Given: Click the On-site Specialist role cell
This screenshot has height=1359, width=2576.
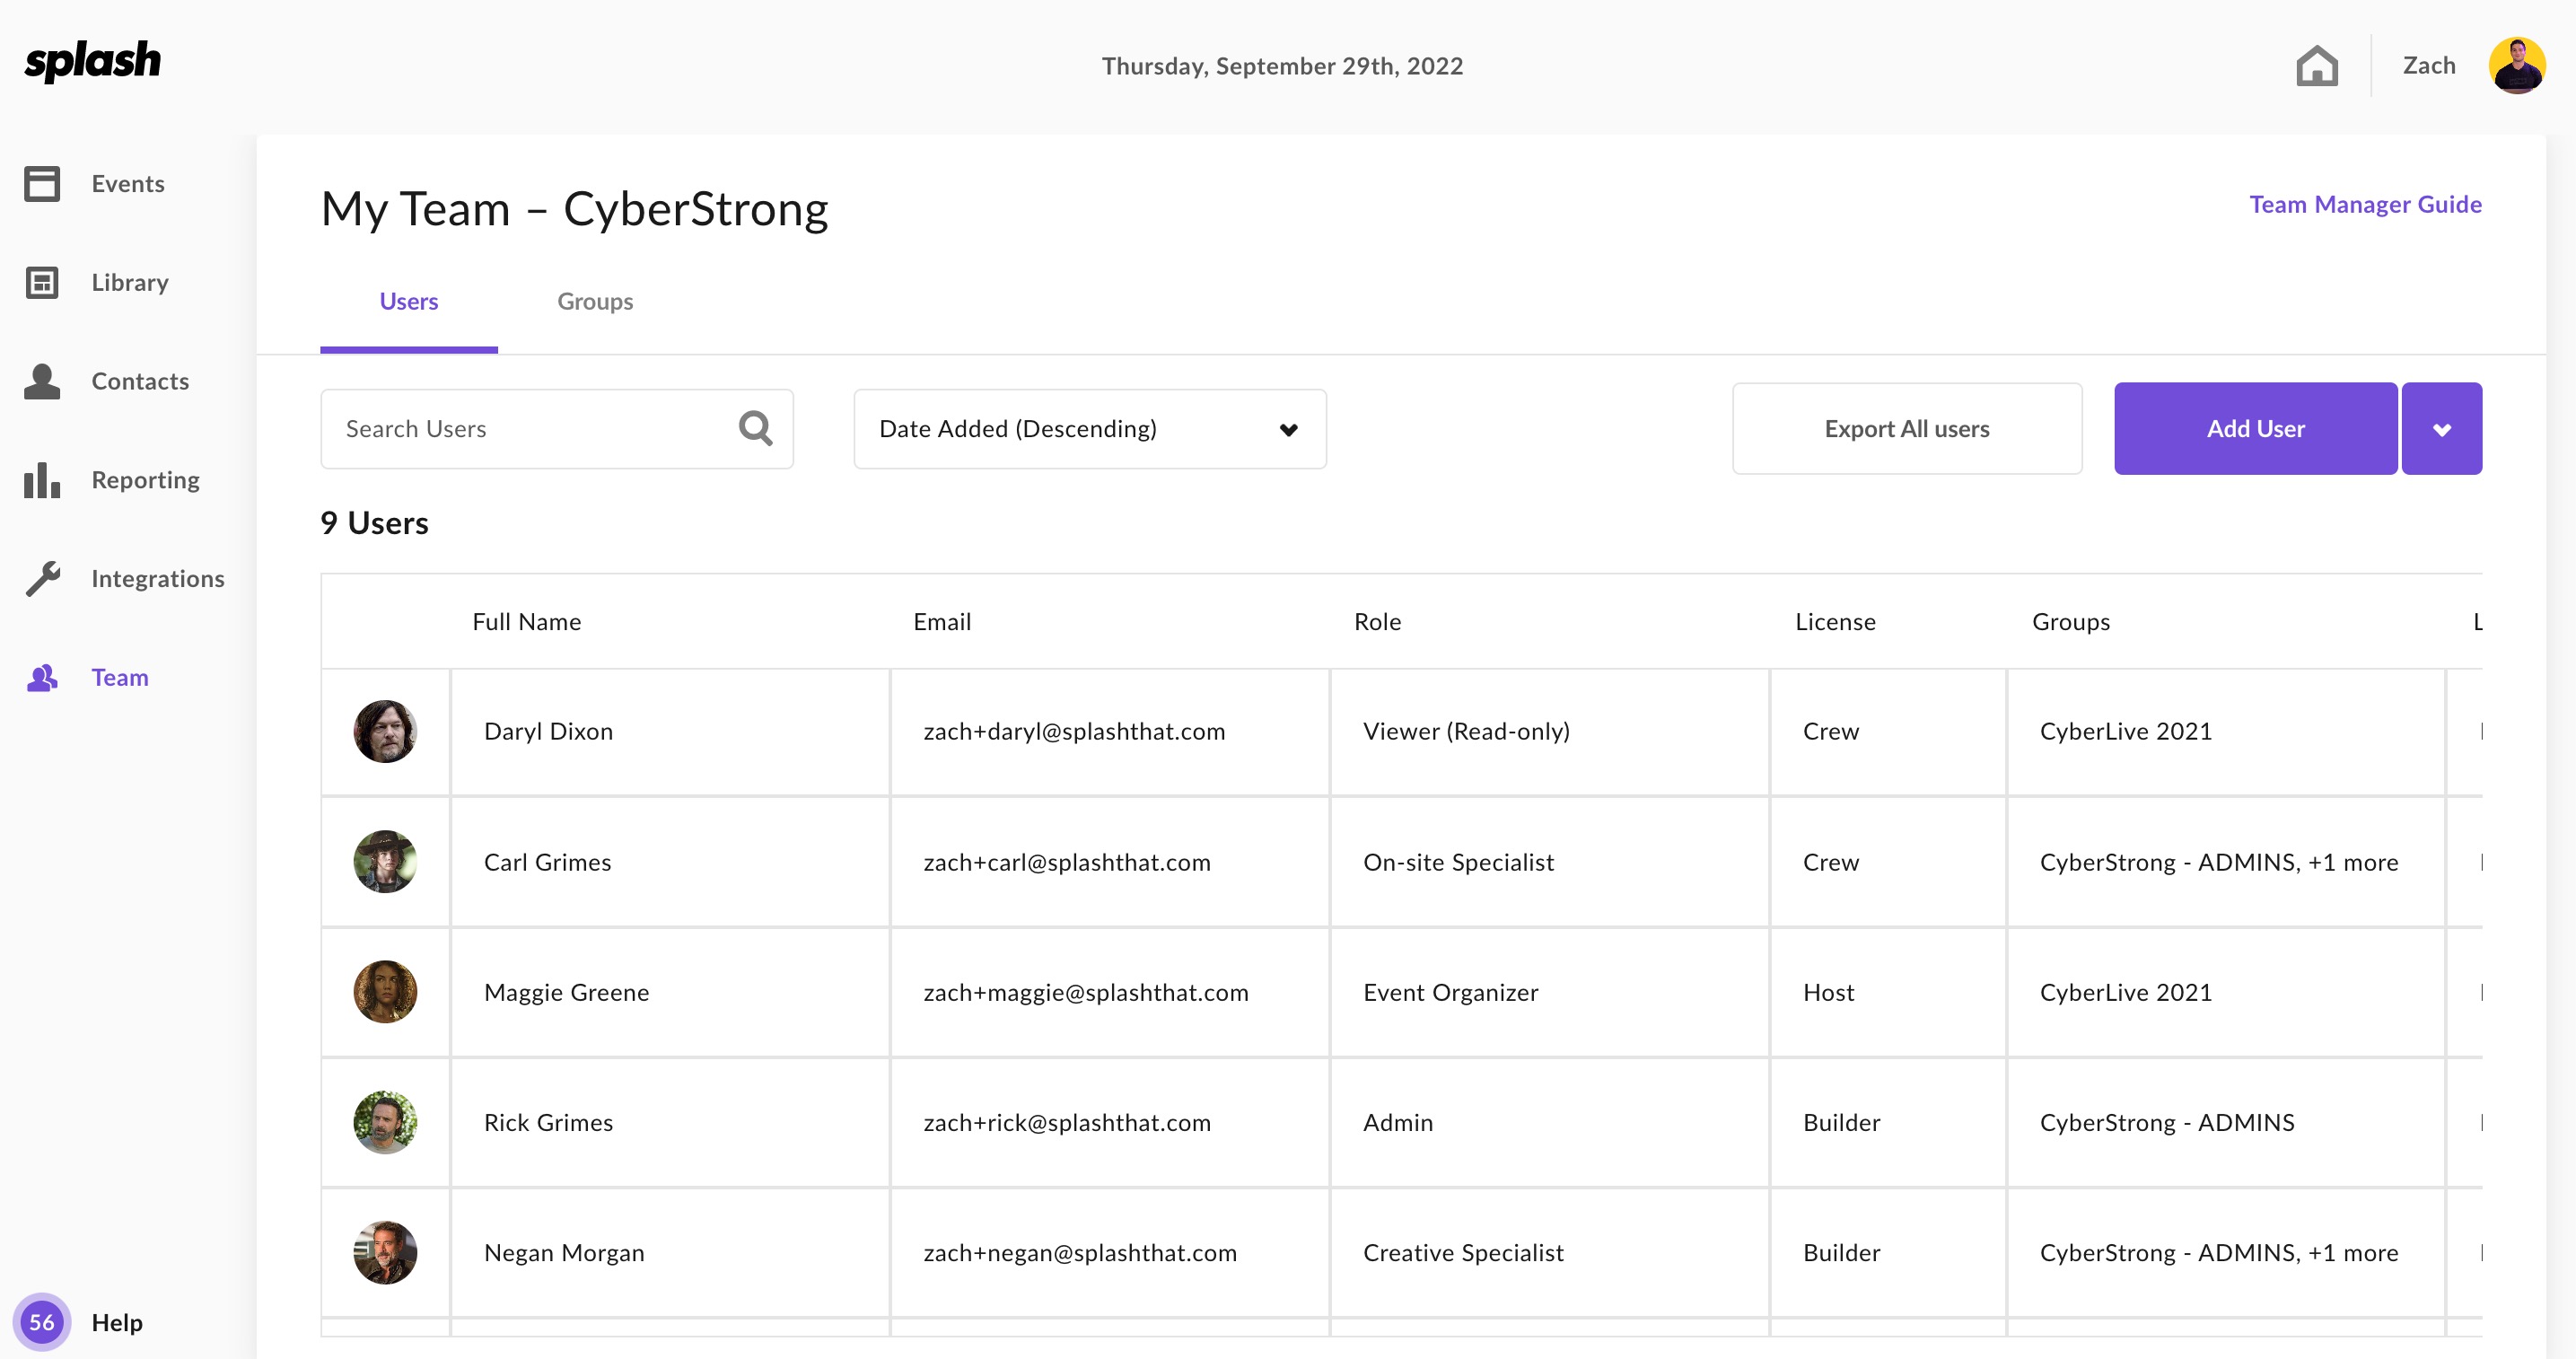Looking at the screenshot, I should [1549, 862].
